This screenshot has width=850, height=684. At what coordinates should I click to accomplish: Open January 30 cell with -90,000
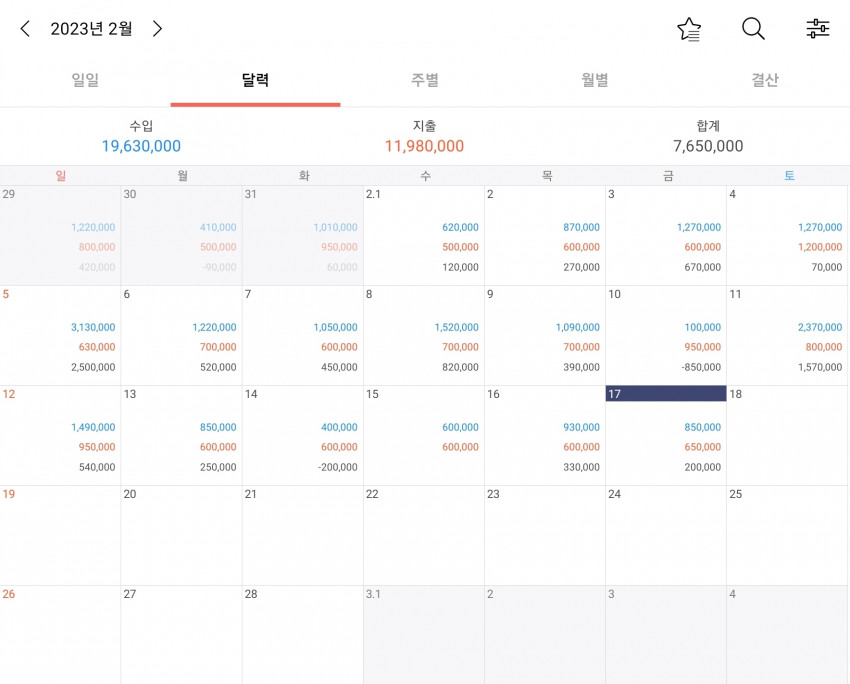tap(182, 236)
